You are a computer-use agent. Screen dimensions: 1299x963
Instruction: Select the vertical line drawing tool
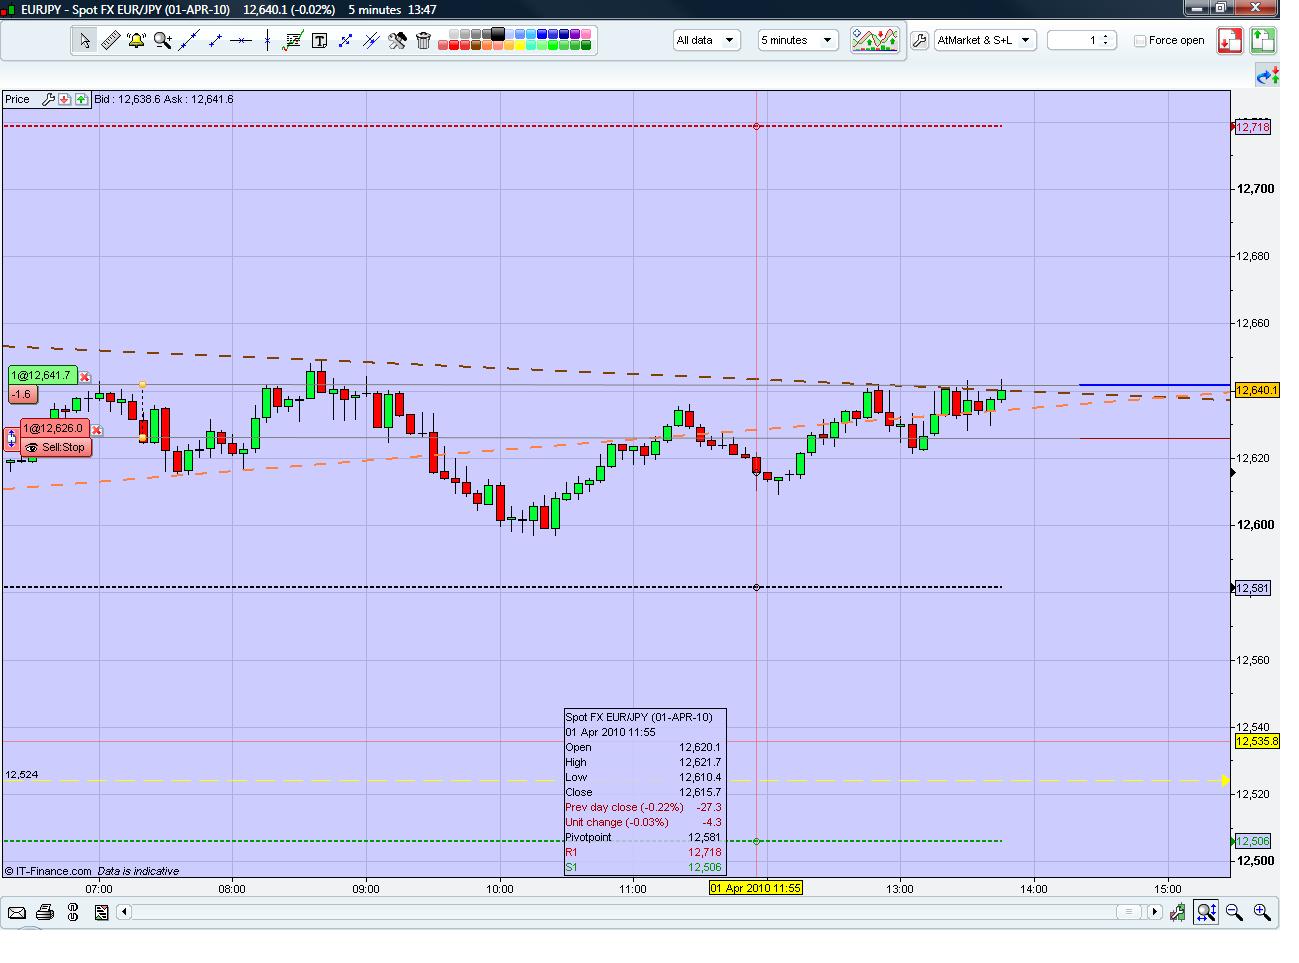[x=267, y=41]
